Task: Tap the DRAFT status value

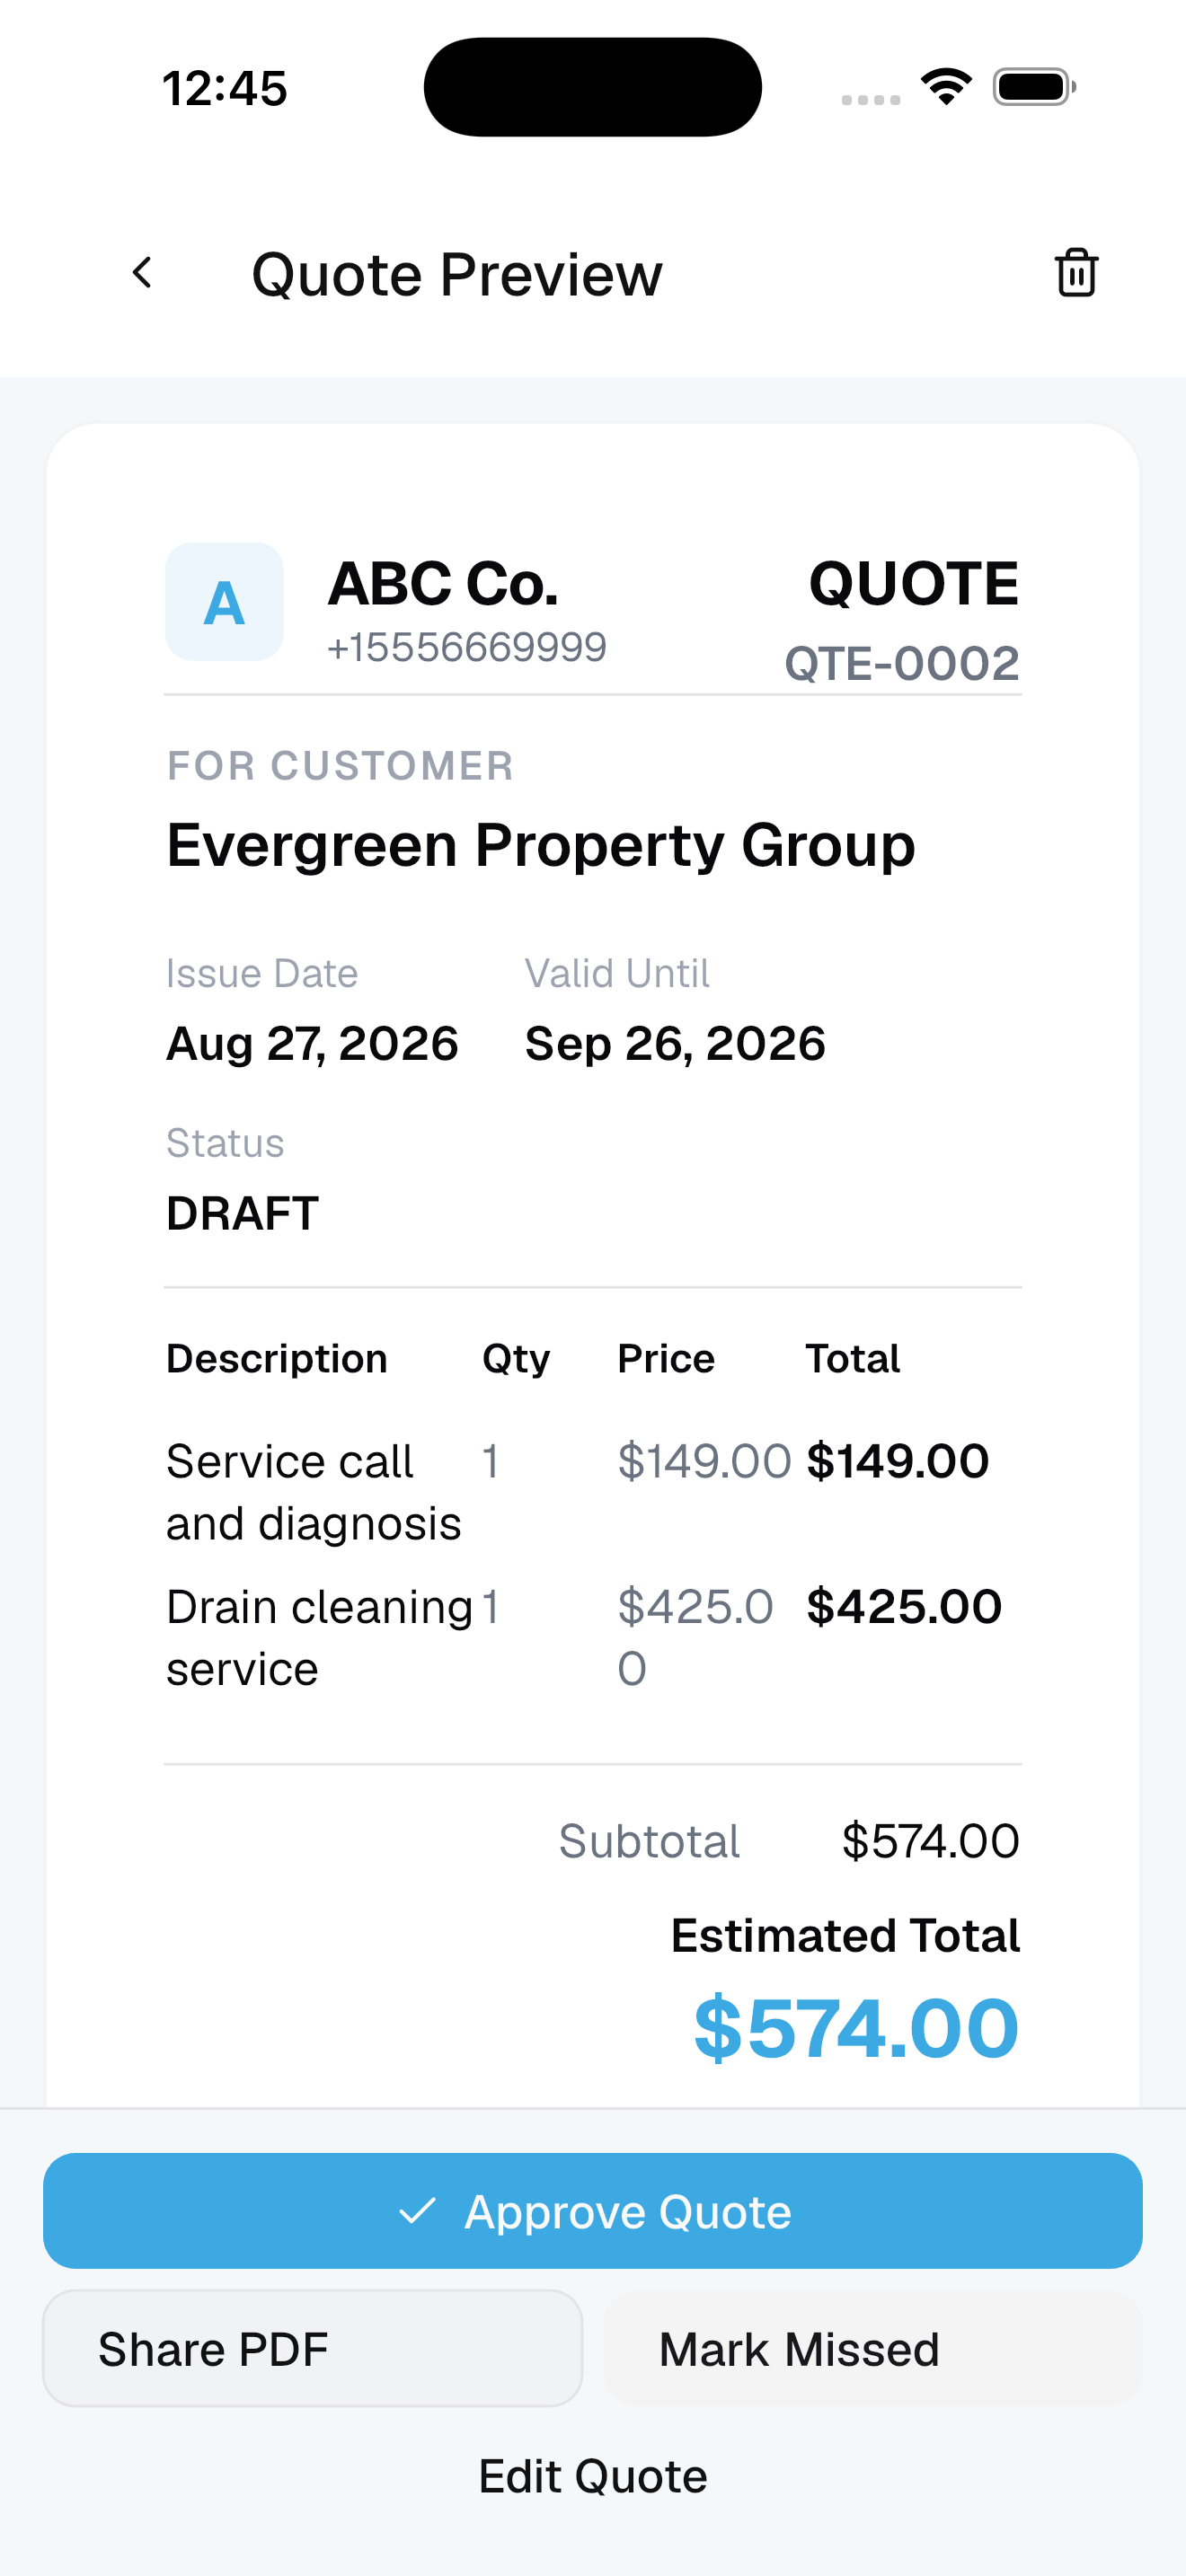Action: (x=242, y=1213)
